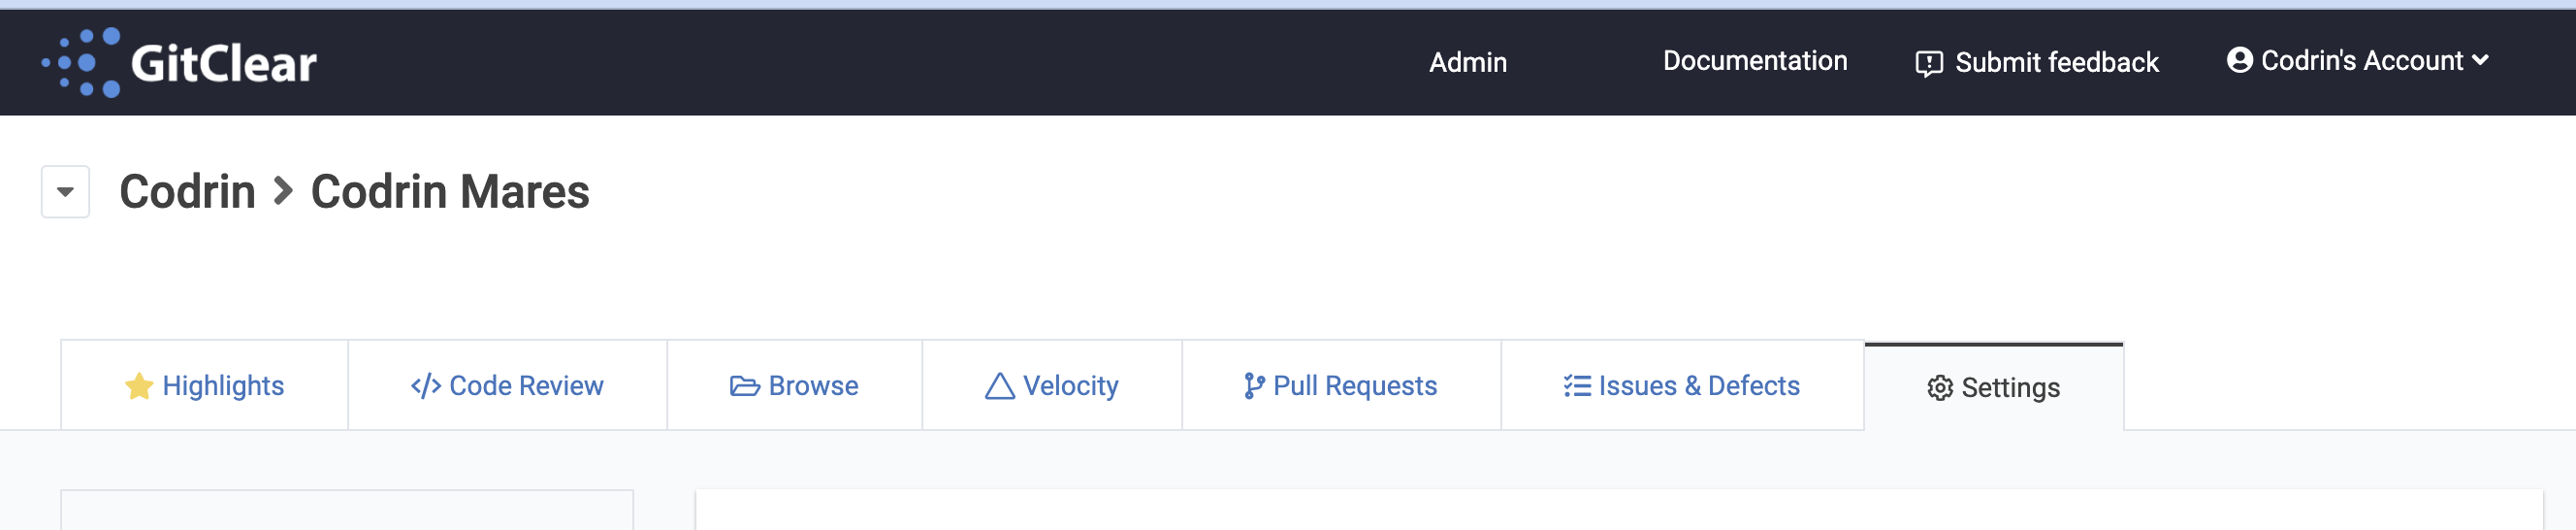Open the Codrin's Account dropdown chevron
The width and height of the screenshot is (2576, 530).
tap(2480, 60)
